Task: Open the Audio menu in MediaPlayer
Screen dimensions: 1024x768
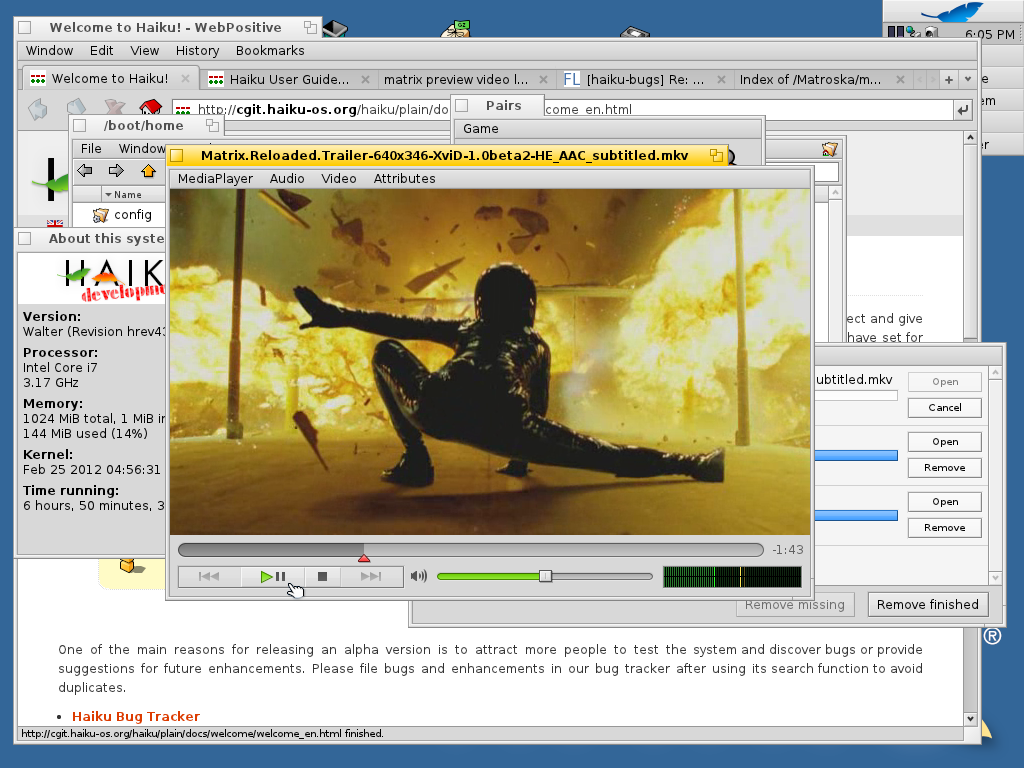Action: click(287, 178)
